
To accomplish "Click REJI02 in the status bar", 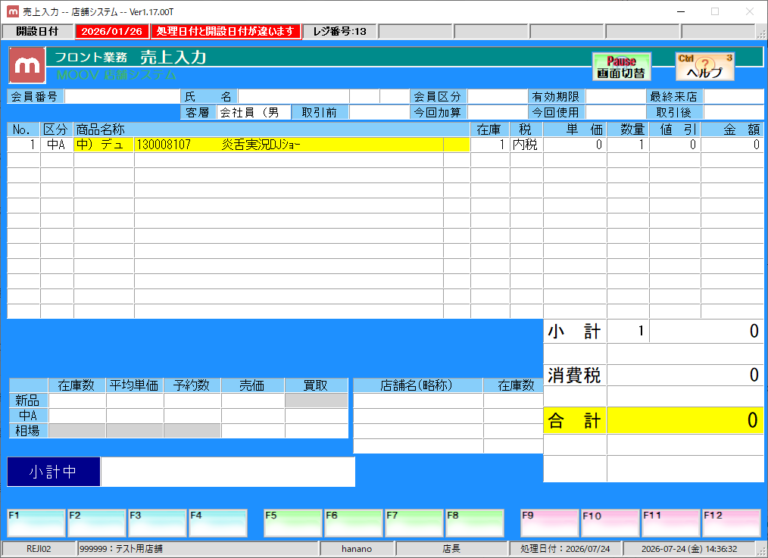I will [39, 549].
